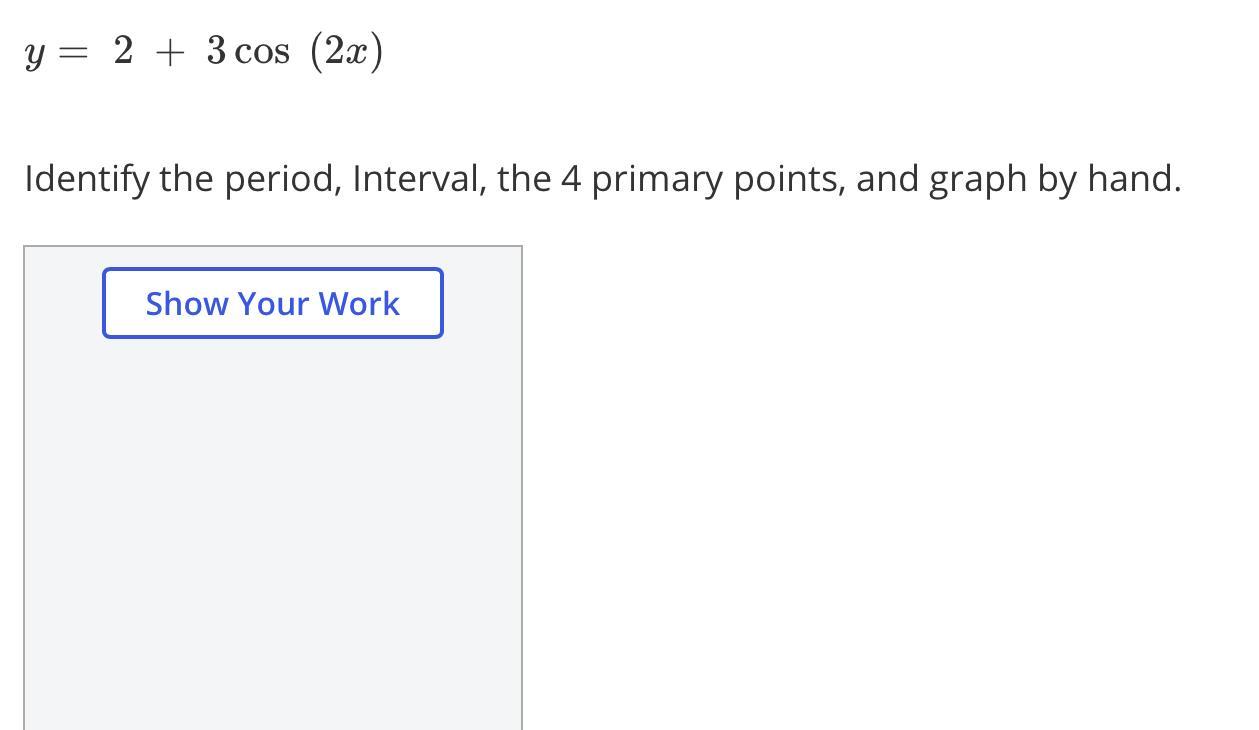
Task: Click the word "period" in the instructions
Action: tap(282, 180)
